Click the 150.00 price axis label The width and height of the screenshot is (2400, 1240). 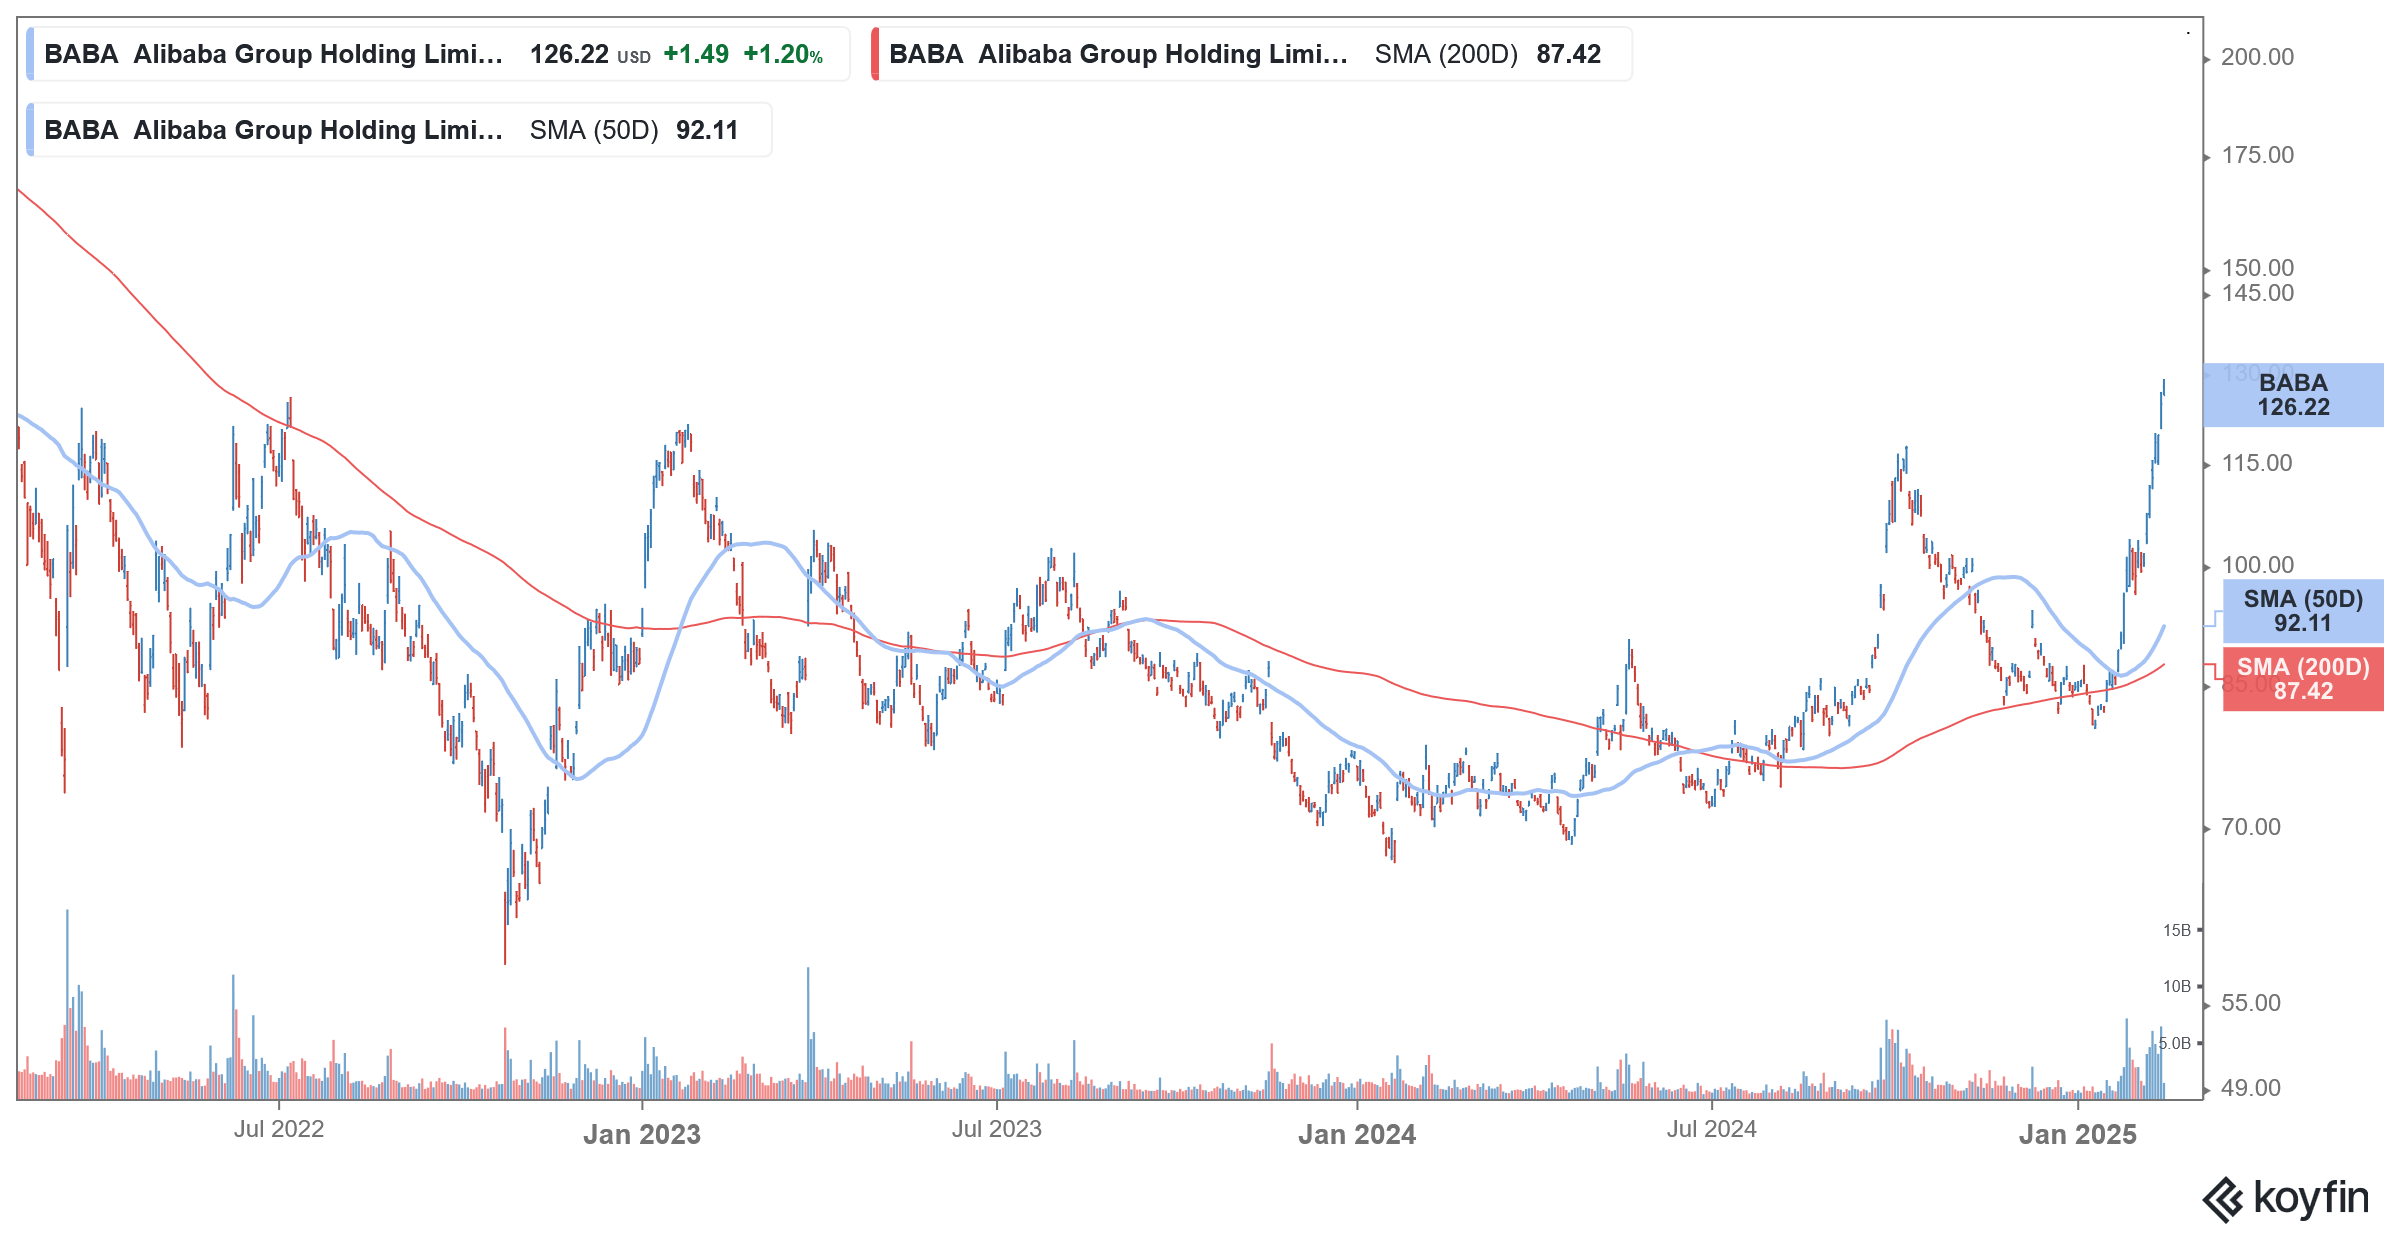click(x=2257, y=268)
